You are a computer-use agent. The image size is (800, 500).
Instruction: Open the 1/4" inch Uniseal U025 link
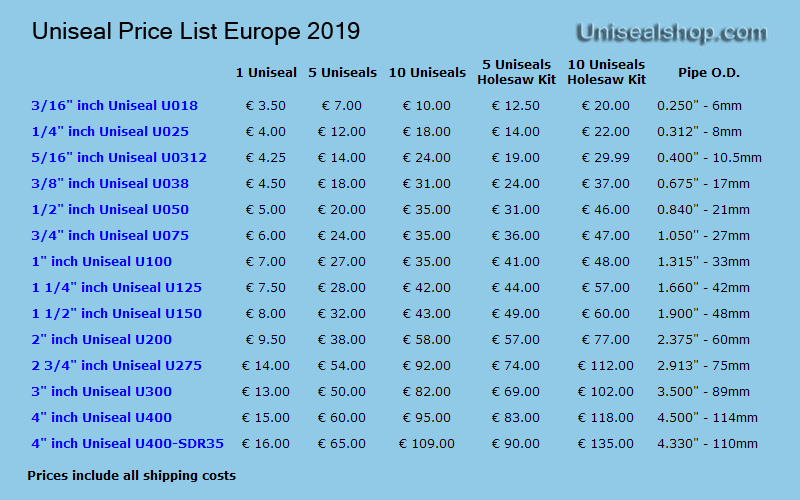(110, 132)
